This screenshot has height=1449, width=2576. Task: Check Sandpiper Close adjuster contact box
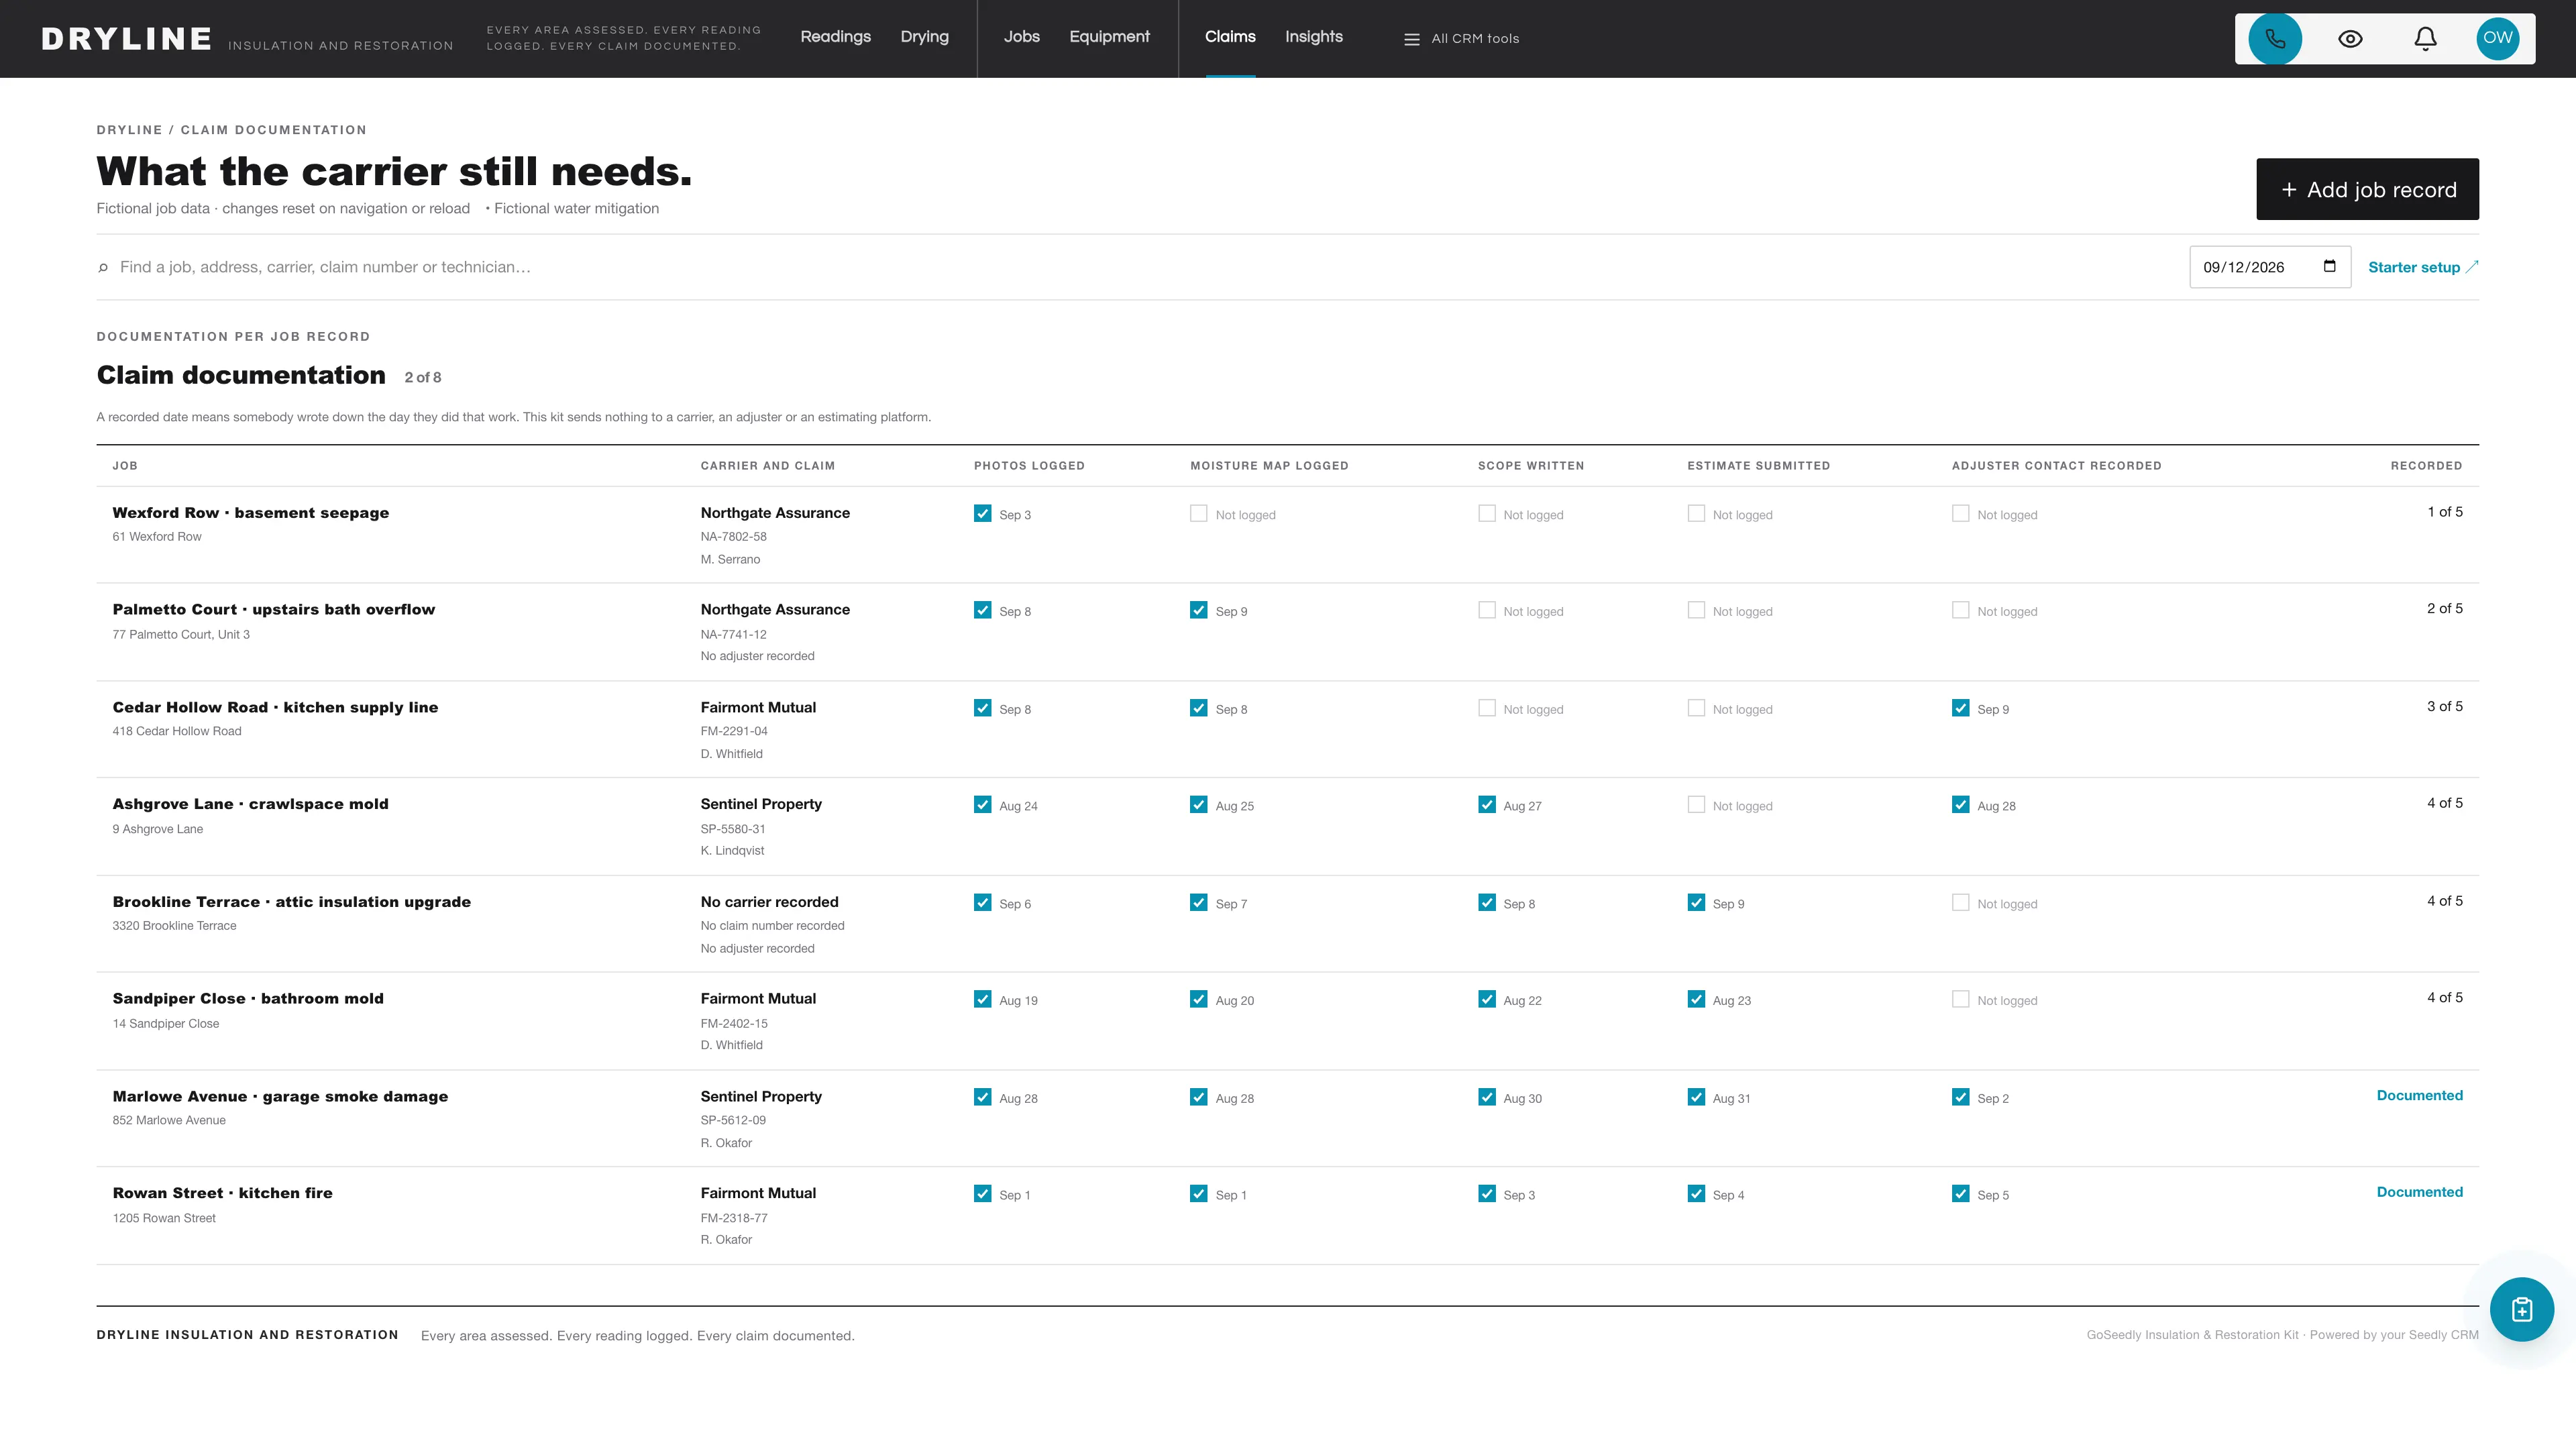click(1960, 999)
